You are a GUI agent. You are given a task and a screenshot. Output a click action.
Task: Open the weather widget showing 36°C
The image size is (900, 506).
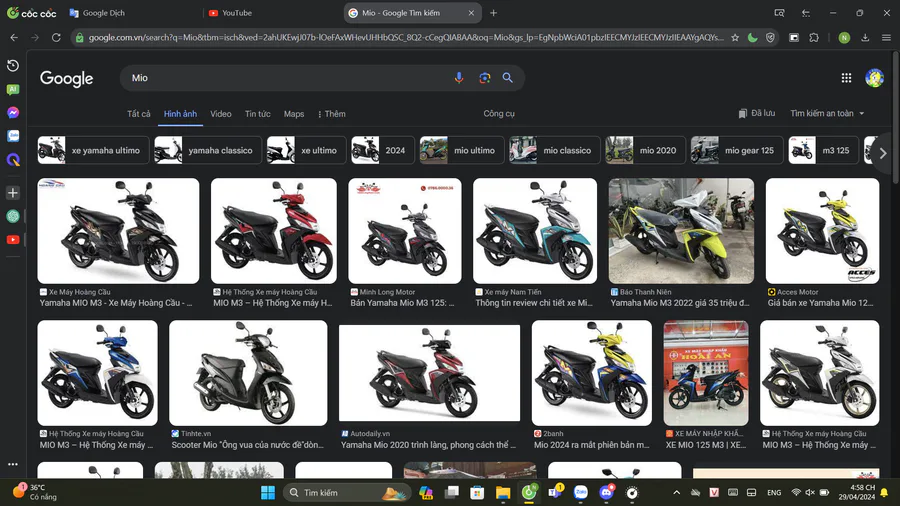(36, 492)
